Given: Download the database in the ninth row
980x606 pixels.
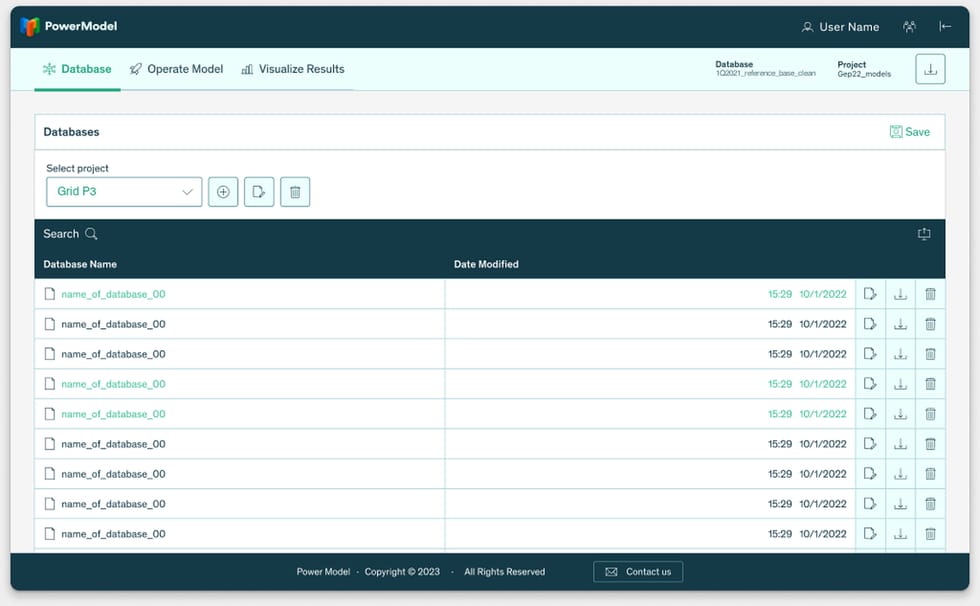Looking at the screenshot, I should 900,534.
